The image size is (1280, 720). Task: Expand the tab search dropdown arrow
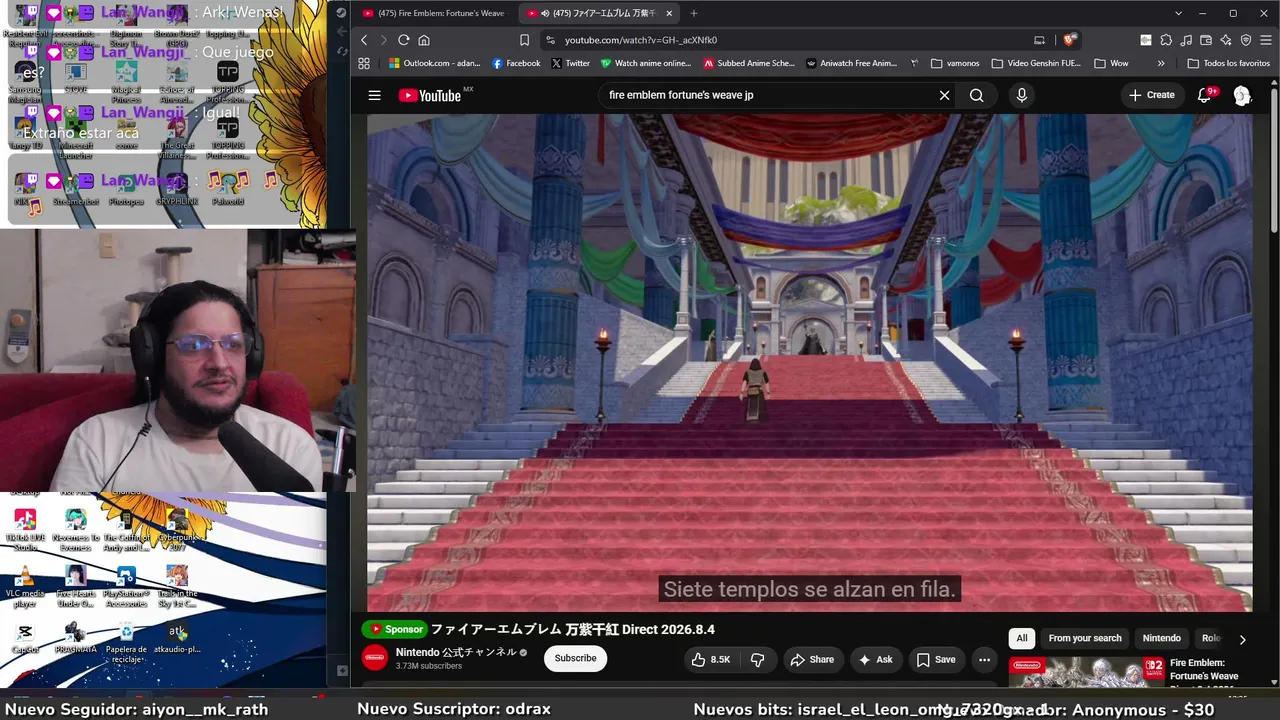point(1178,13)
